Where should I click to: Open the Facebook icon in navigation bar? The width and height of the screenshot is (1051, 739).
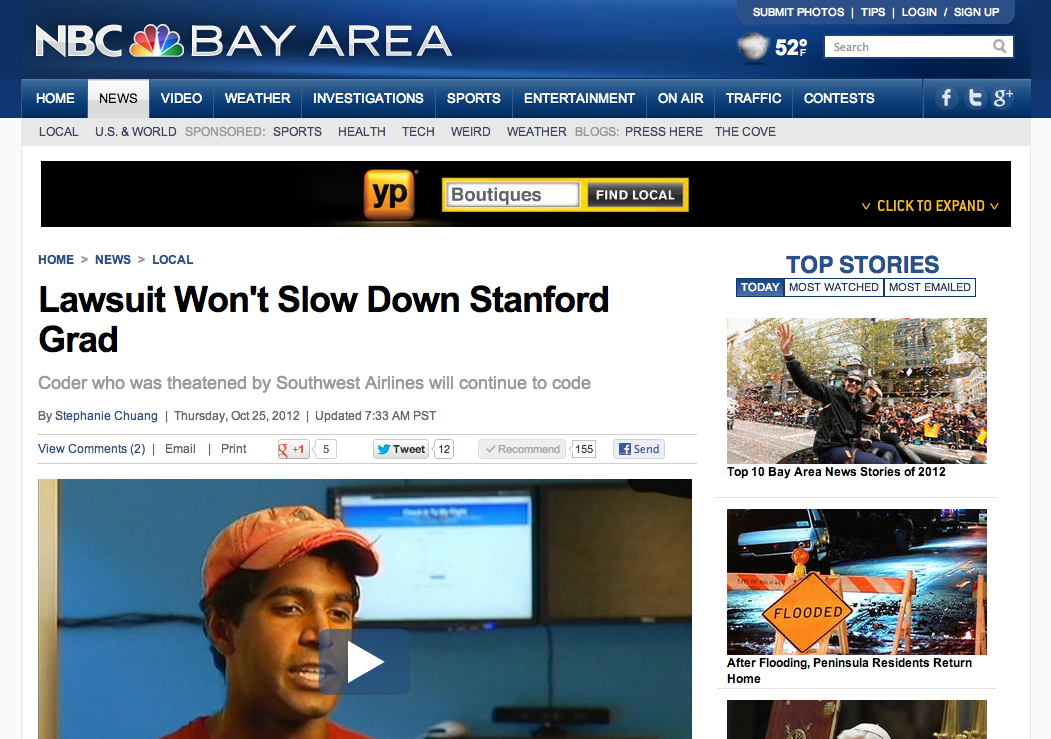(946, 98)
